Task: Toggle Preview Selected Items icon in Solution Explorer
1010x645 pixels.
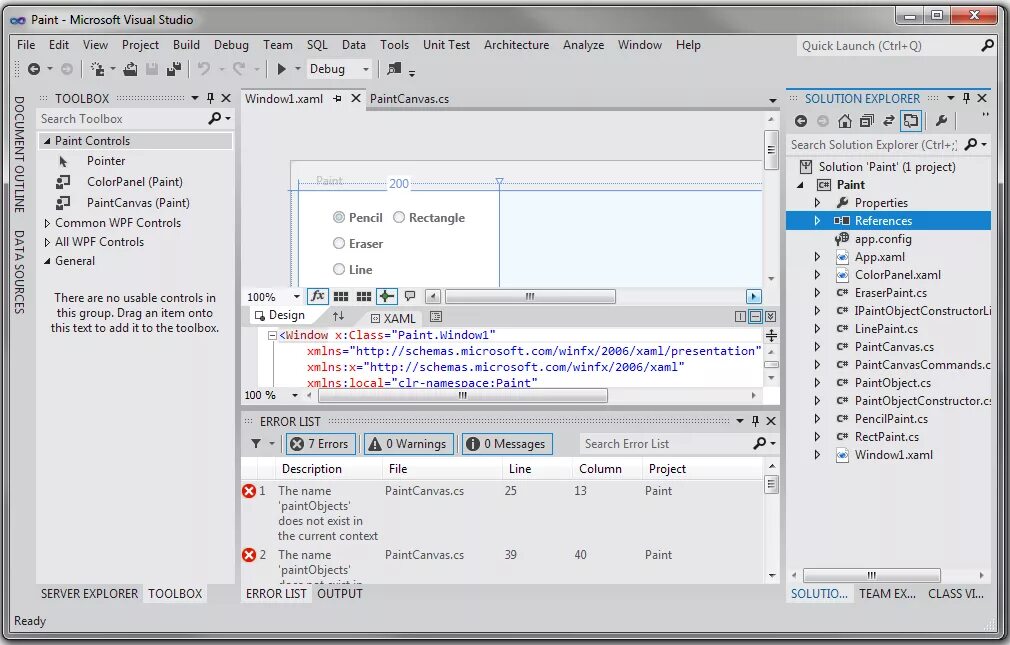Action: tap(911, 120)
